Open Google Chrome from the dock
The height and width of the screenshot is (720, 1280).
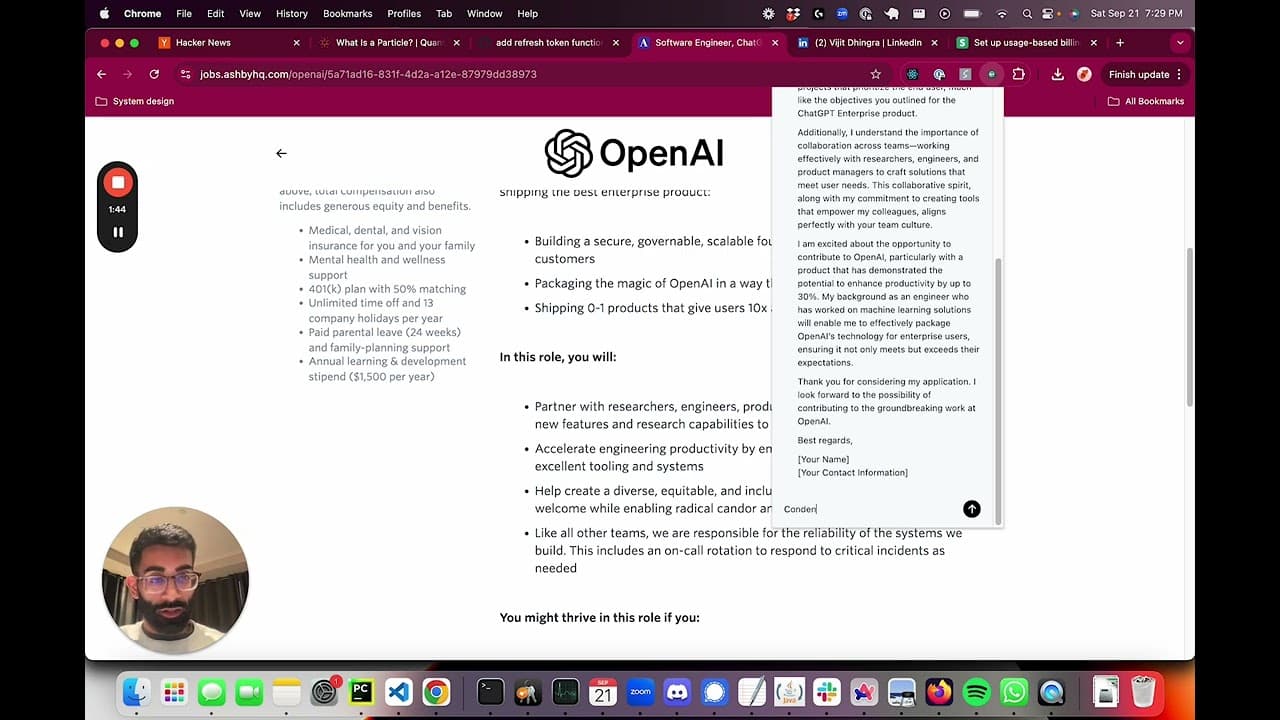(436, 692)
